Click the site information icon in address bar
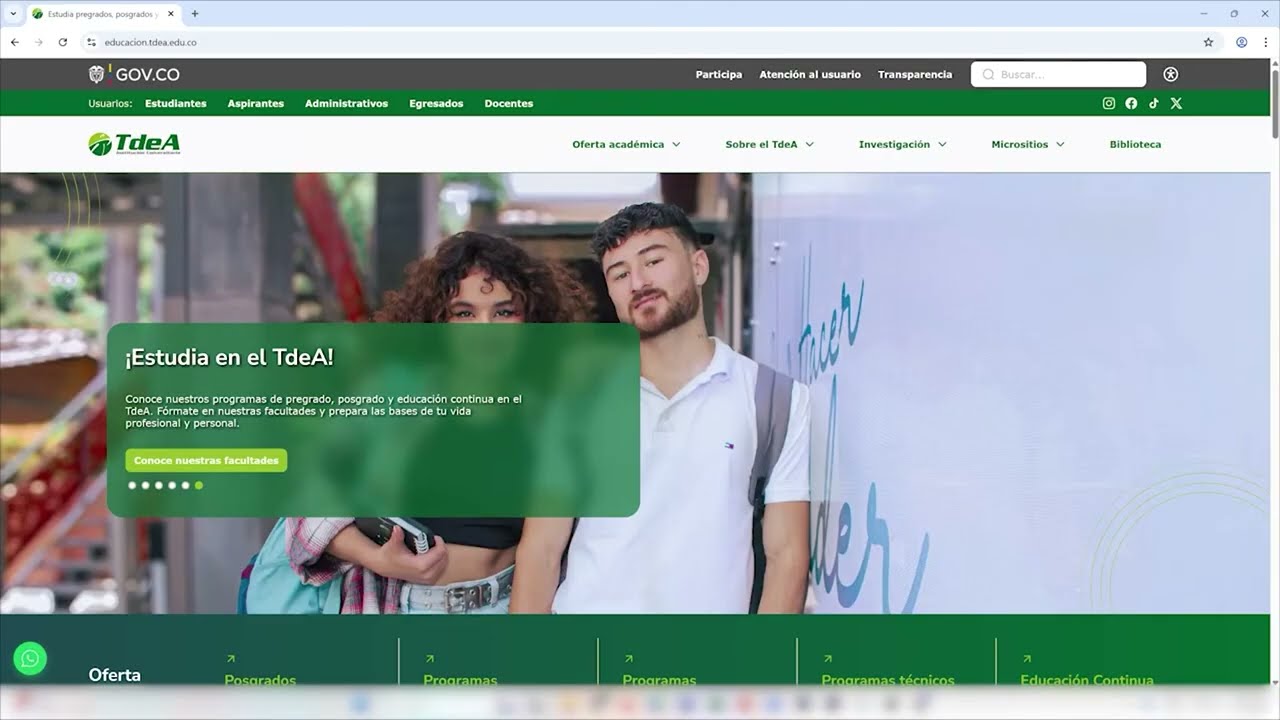The width and height of the screenshot is (1280, 720). coord(91,42)
